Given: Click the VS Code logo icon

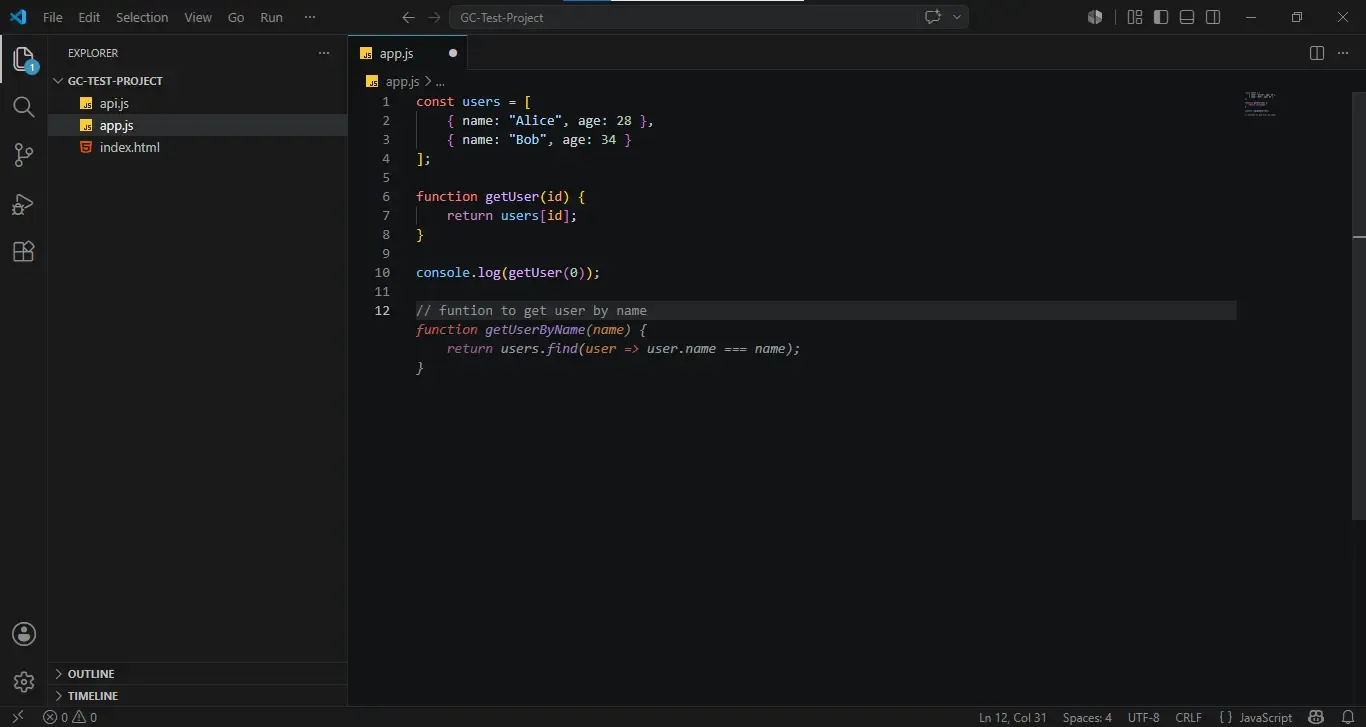Looking at the screenshot, I should tap(18, 17).
